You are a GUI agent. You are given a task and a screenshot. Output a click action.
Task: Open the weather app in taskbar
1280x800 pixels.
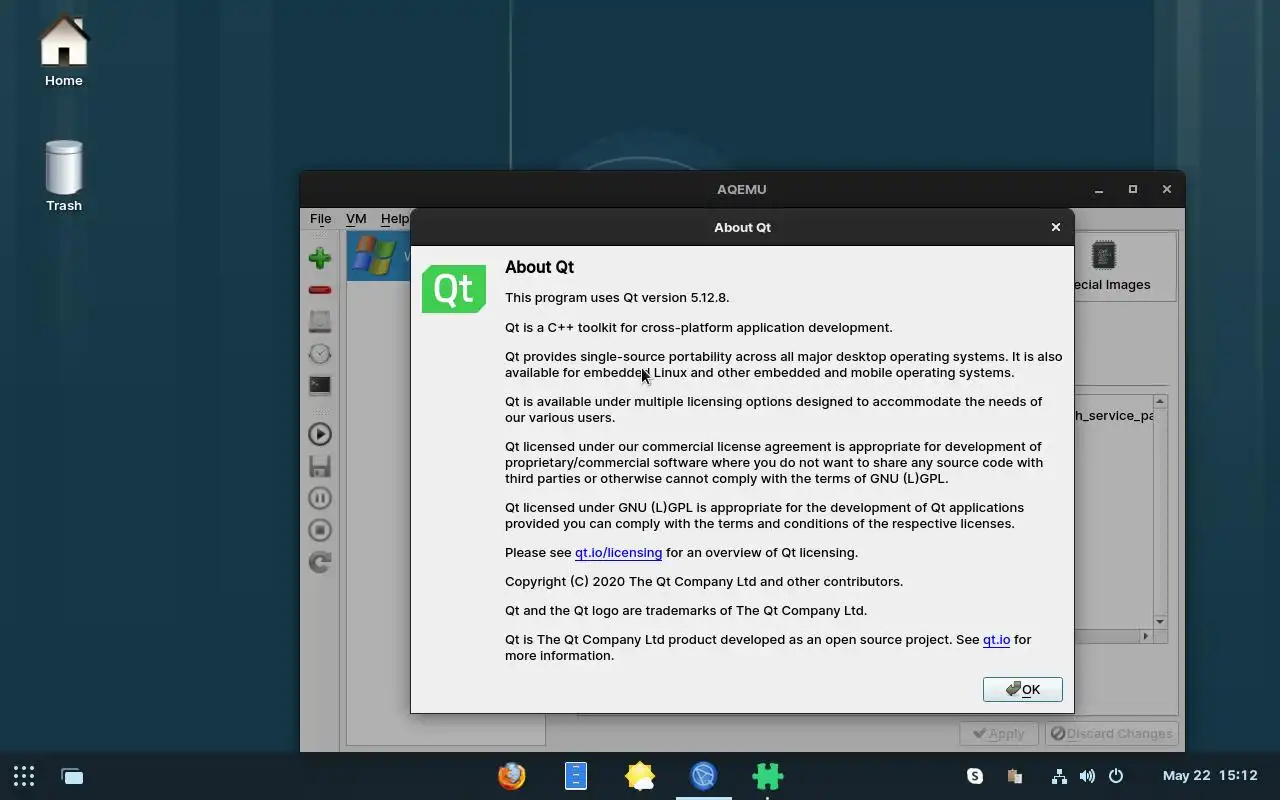click(x=640, y=776)
